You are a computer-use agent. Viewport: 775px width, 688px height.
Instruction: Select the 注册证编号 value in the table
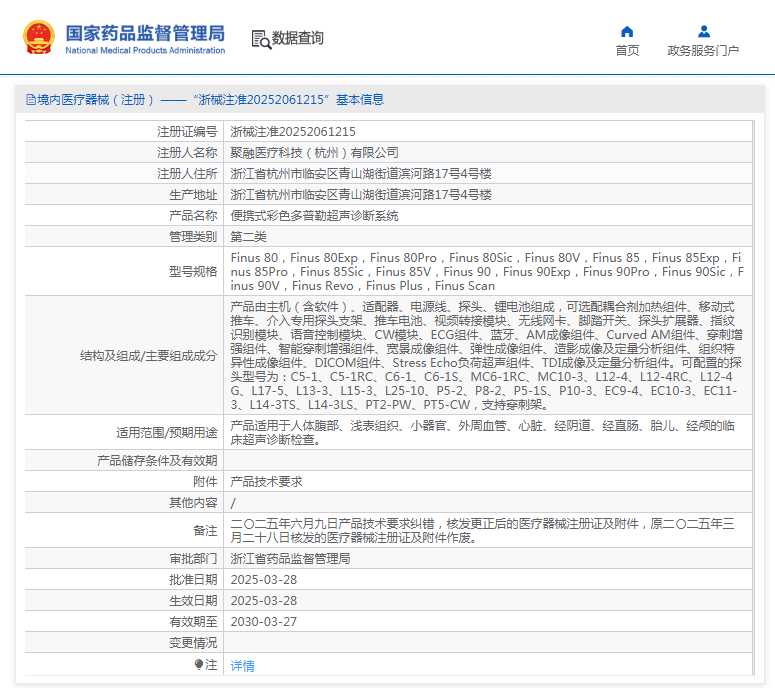(293, 131)
